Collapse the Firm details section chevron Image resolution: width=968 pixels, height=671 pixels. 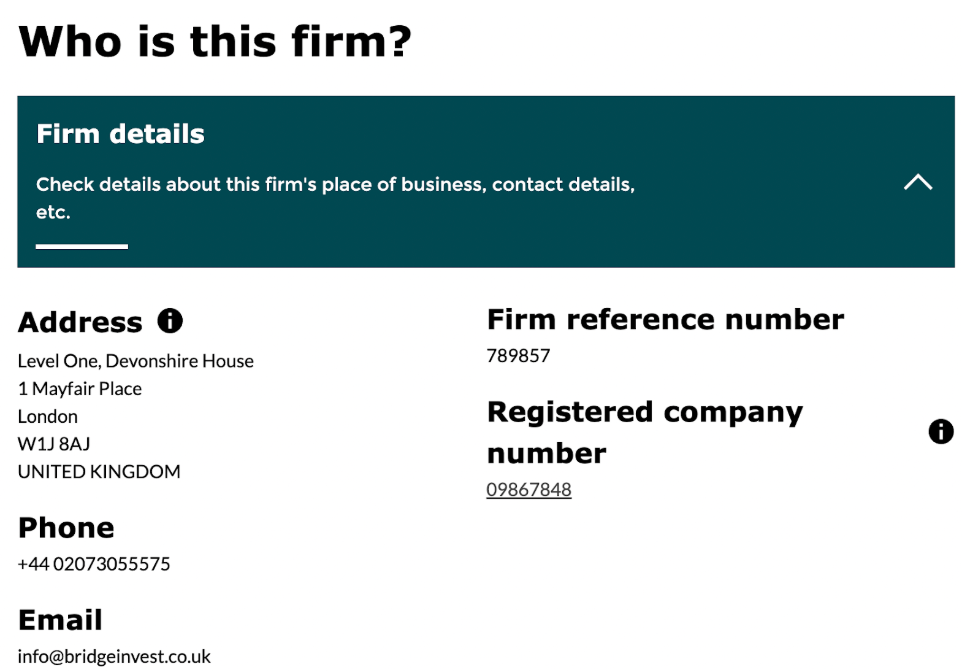pos(917,182)
